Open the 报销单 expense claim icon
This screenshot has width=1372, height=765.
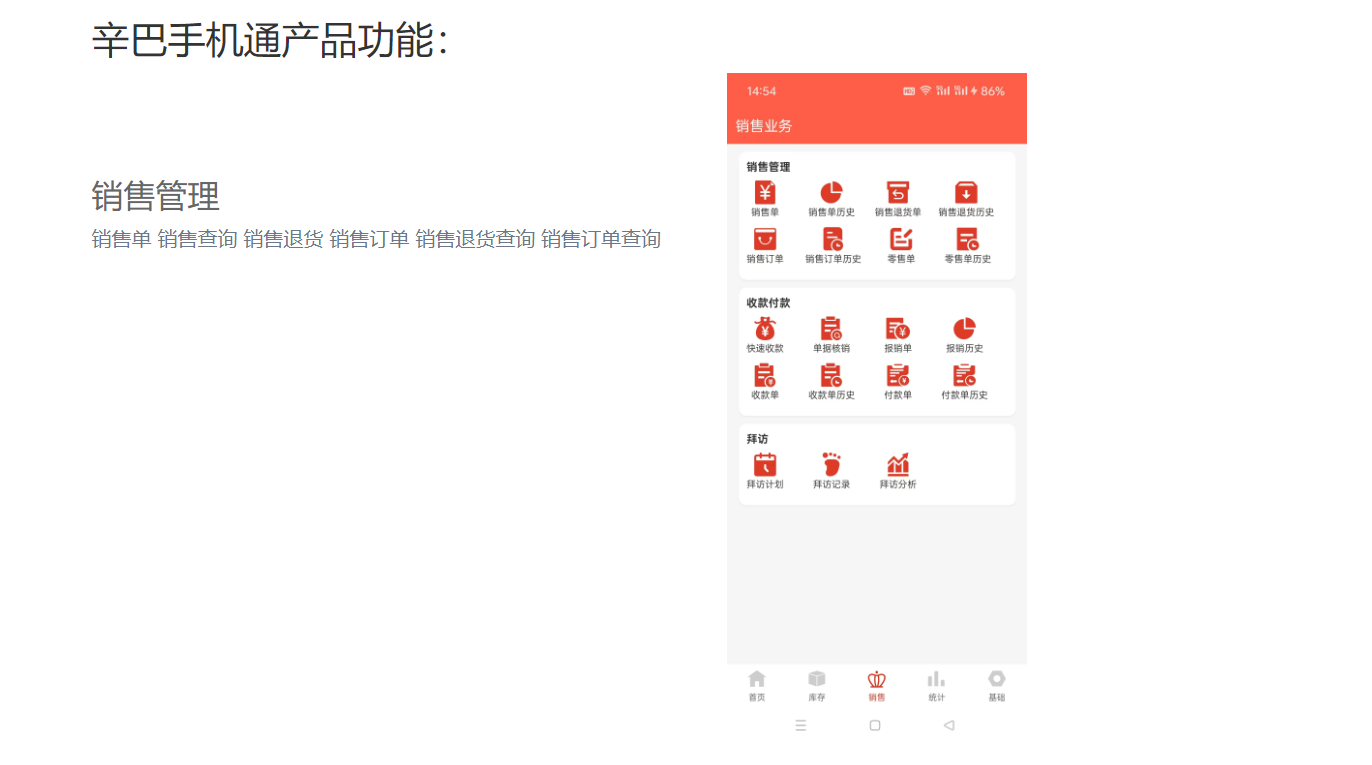898,329
